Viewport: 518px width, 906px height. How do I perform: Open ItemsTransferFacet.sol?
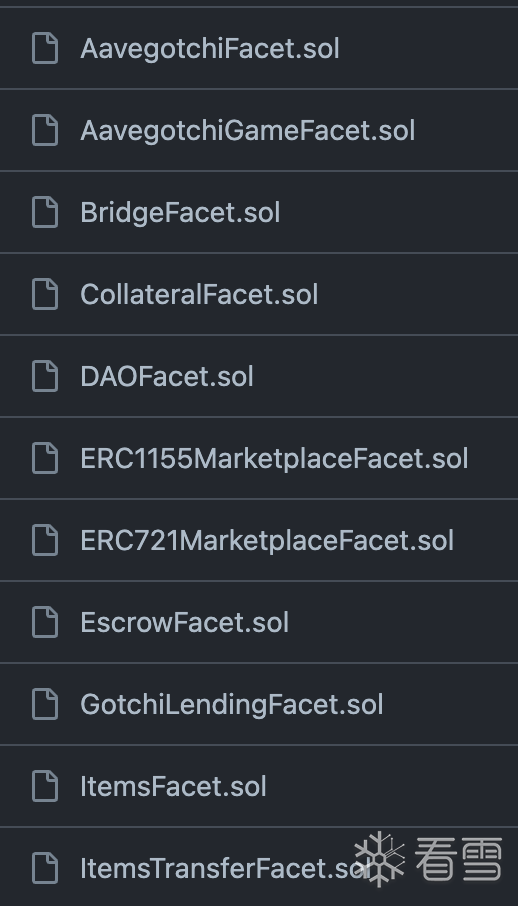224,869
